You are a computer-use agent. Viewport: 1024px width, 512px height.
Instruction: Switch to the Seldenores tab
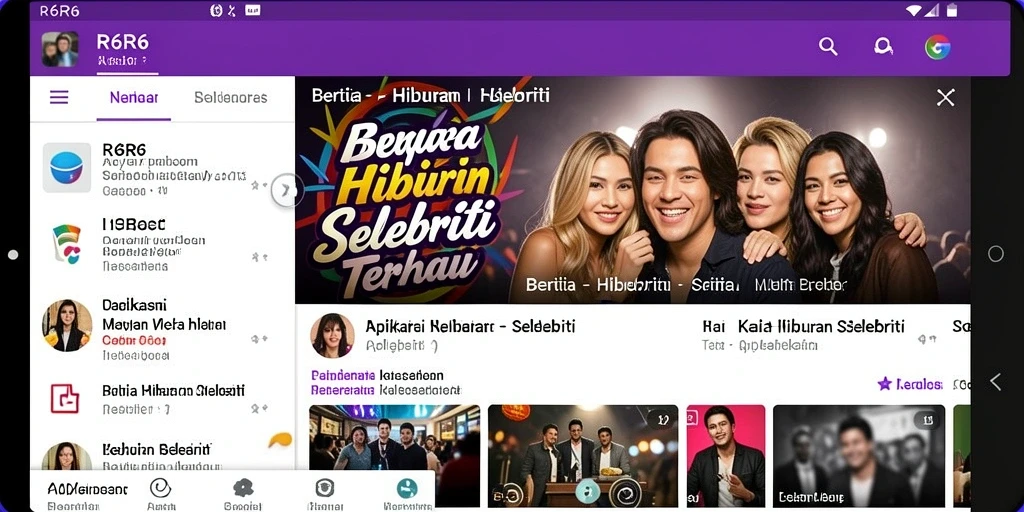click(231, 98)
